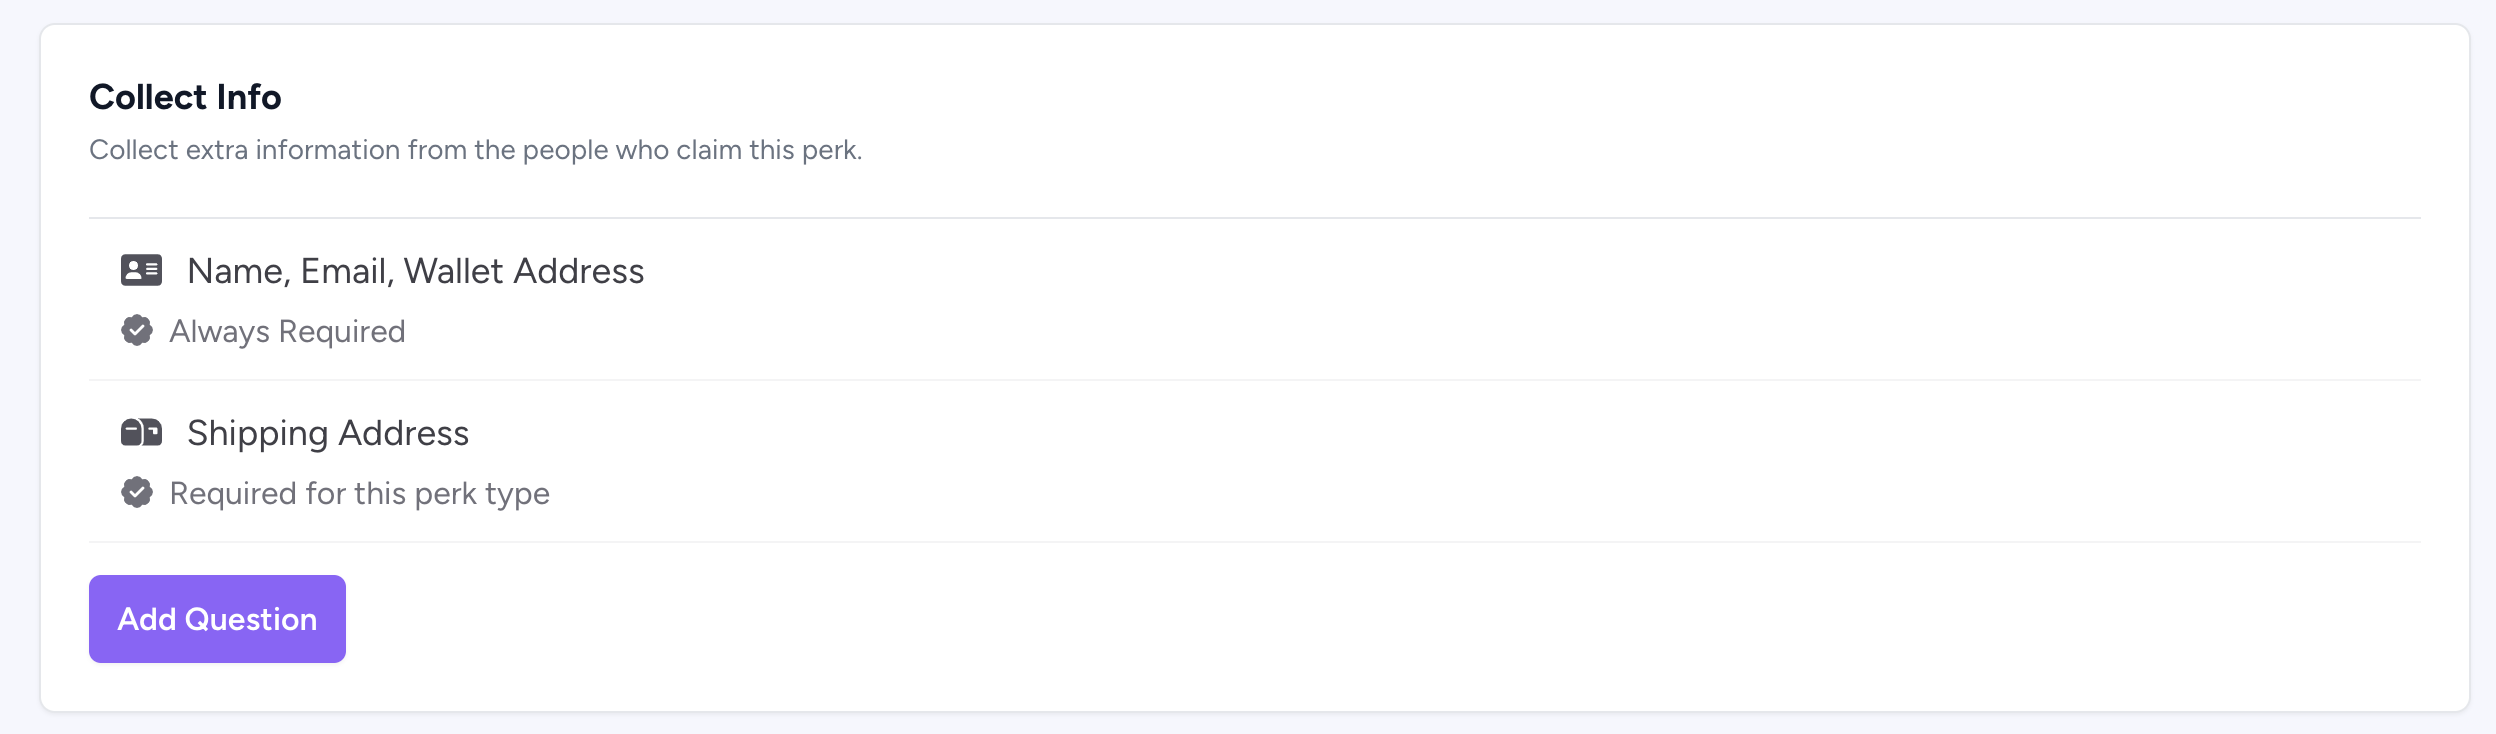
Task: Select the Shipping Address row title
Action: [x=328, y=433]
